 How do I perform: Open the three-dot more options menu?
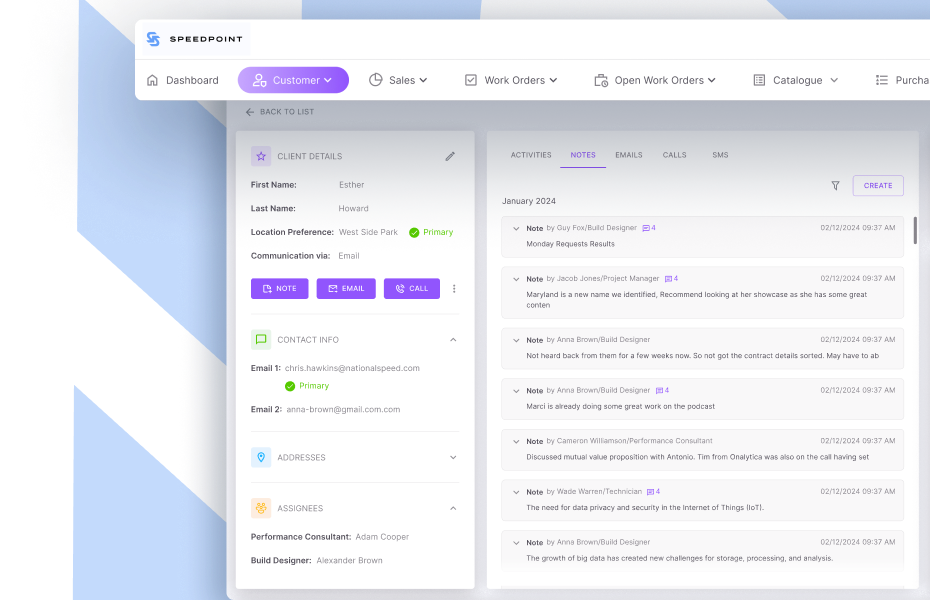(454, 289)
